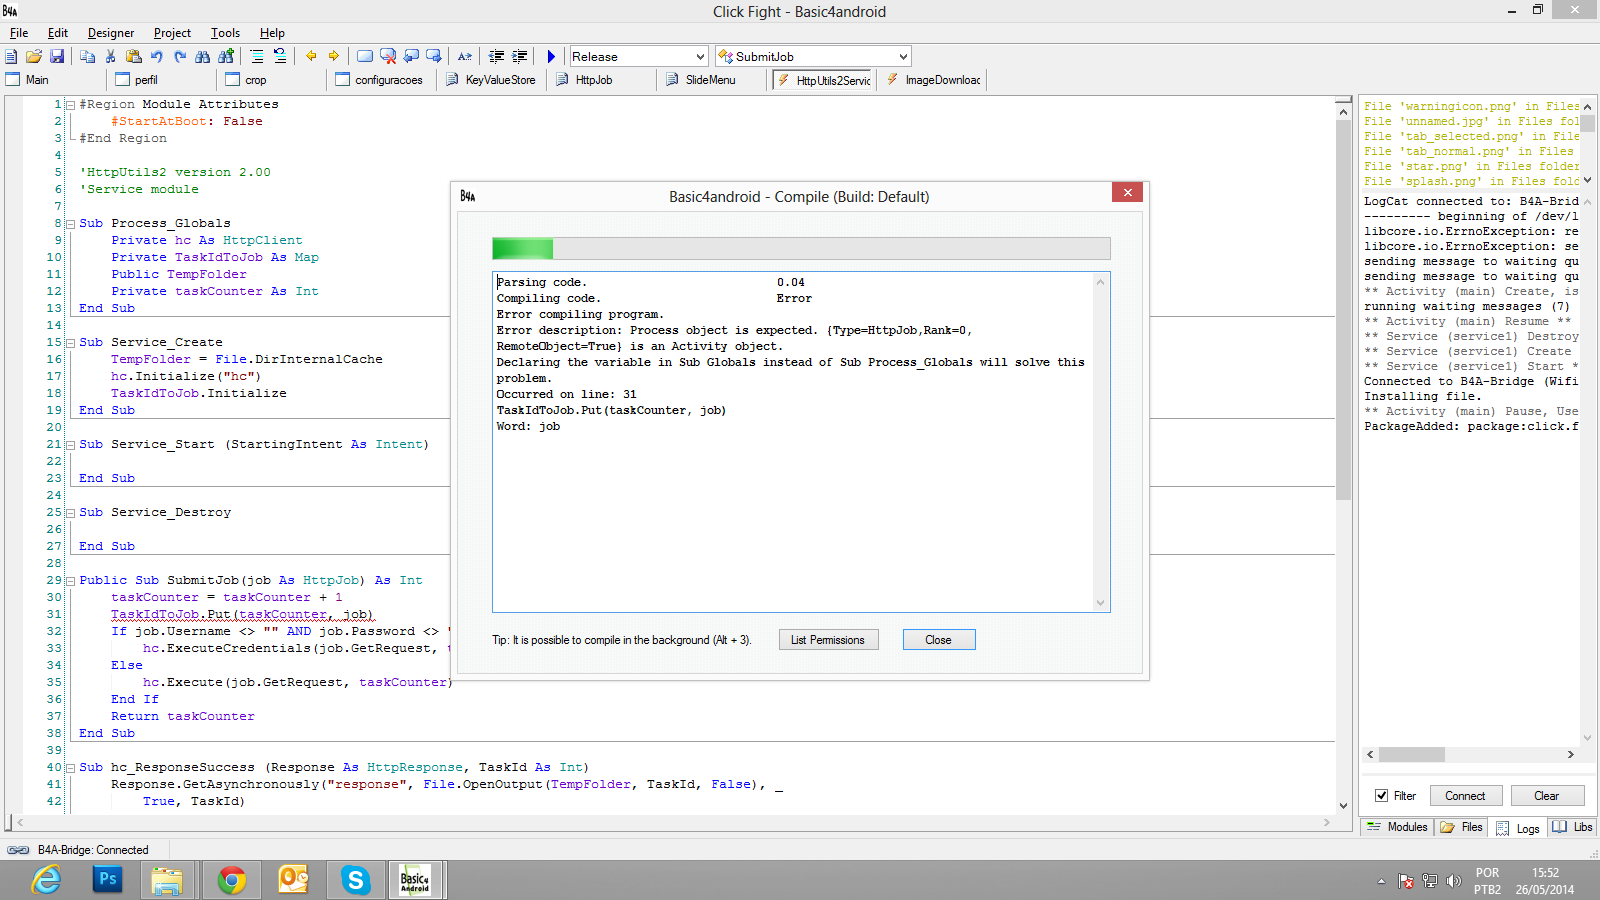1600x900 pixels.
Task: Open the Tools menu
Action: (225, 33)
